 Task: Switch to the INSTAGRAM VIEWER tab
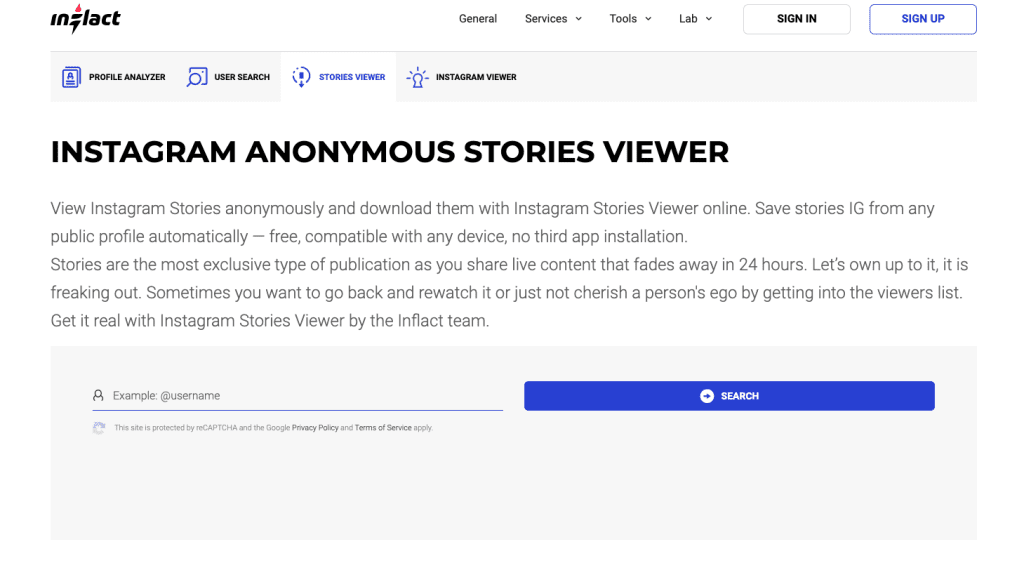462,77
